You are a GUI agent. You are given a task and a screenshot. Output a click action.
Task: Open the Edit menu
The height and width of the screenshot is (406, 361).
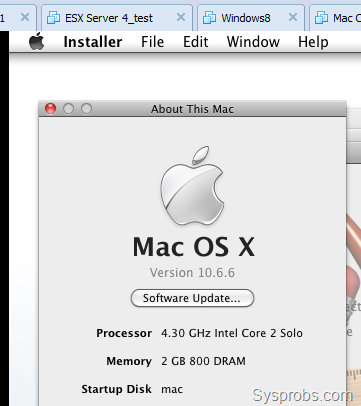click(196, 42)
